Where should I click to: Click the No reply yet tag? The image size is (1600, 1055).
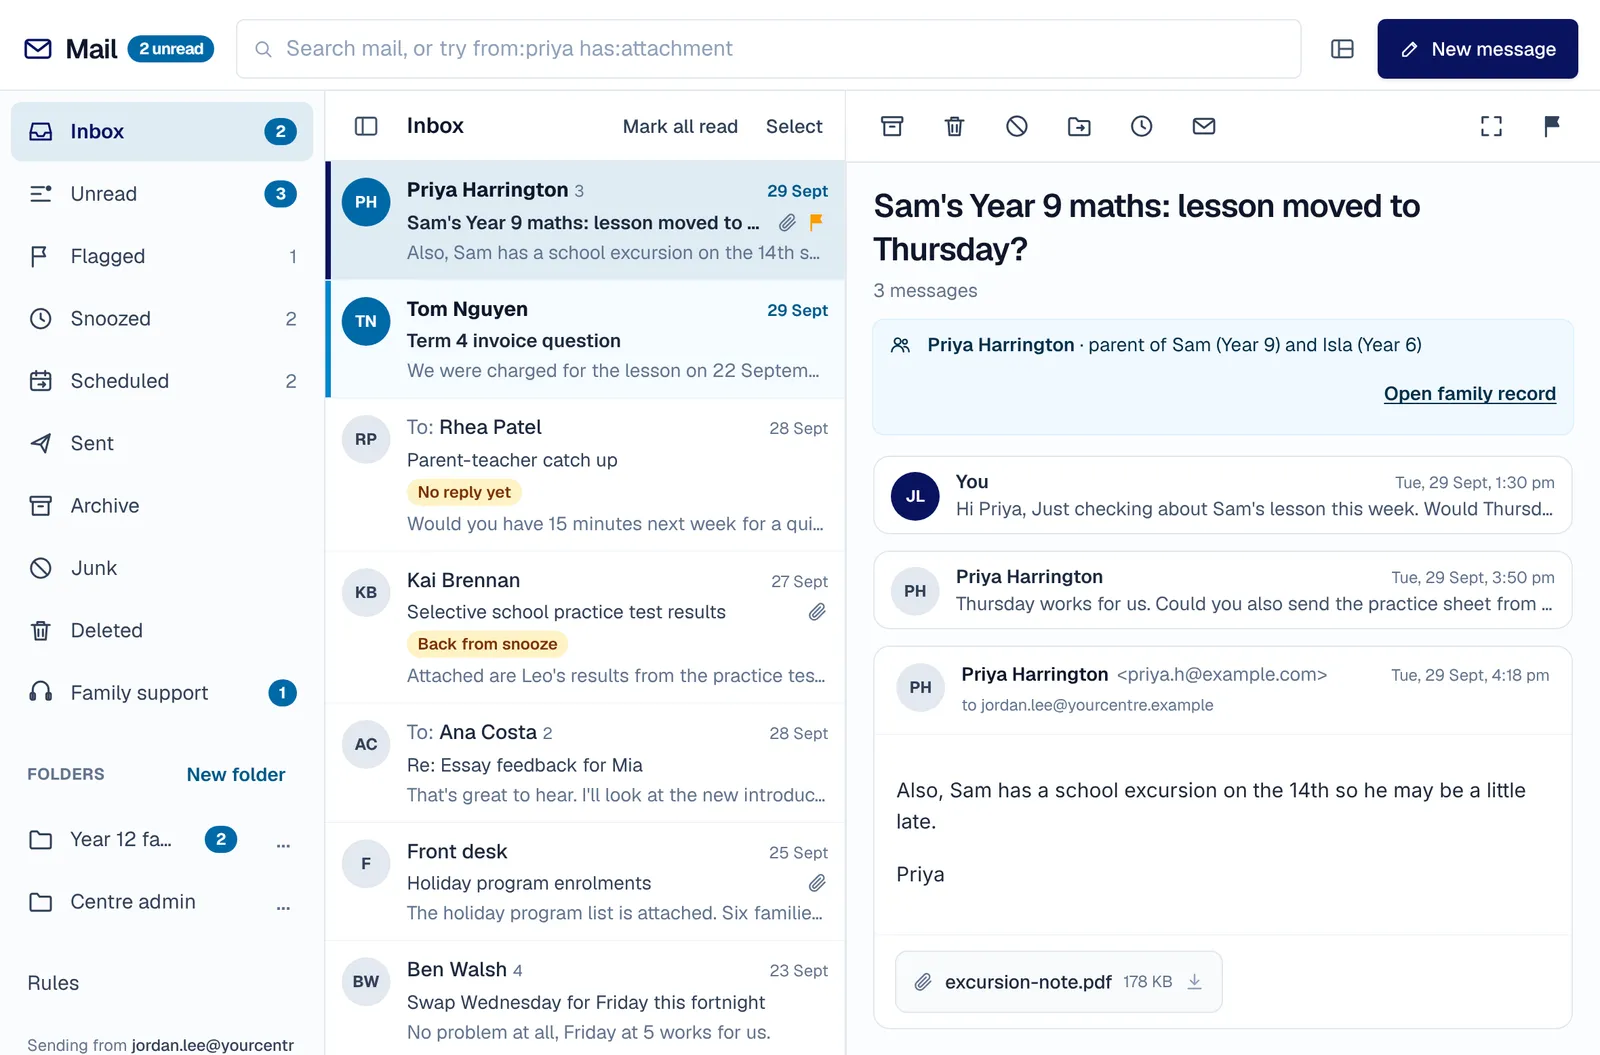pos(464,492)
